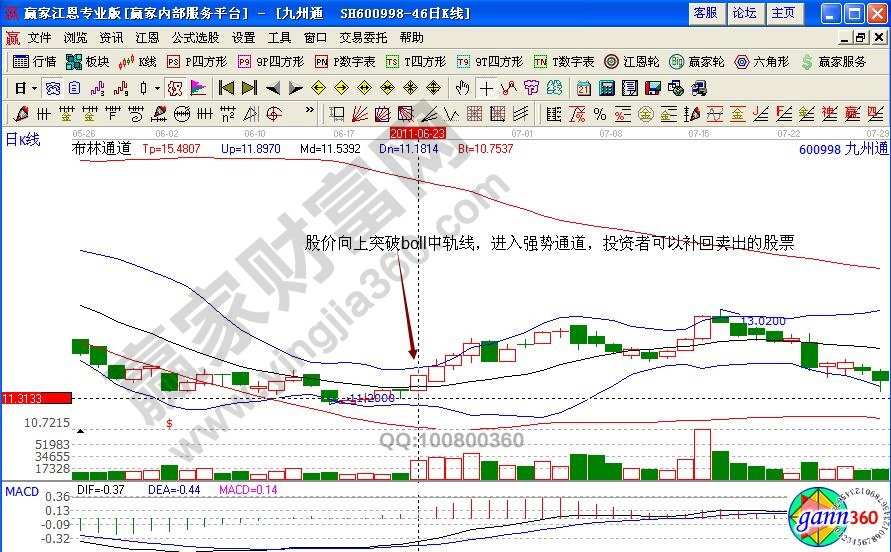Open the 文件 menu
The height and width of the screenshot is (552, 891).
pos(39,38)
